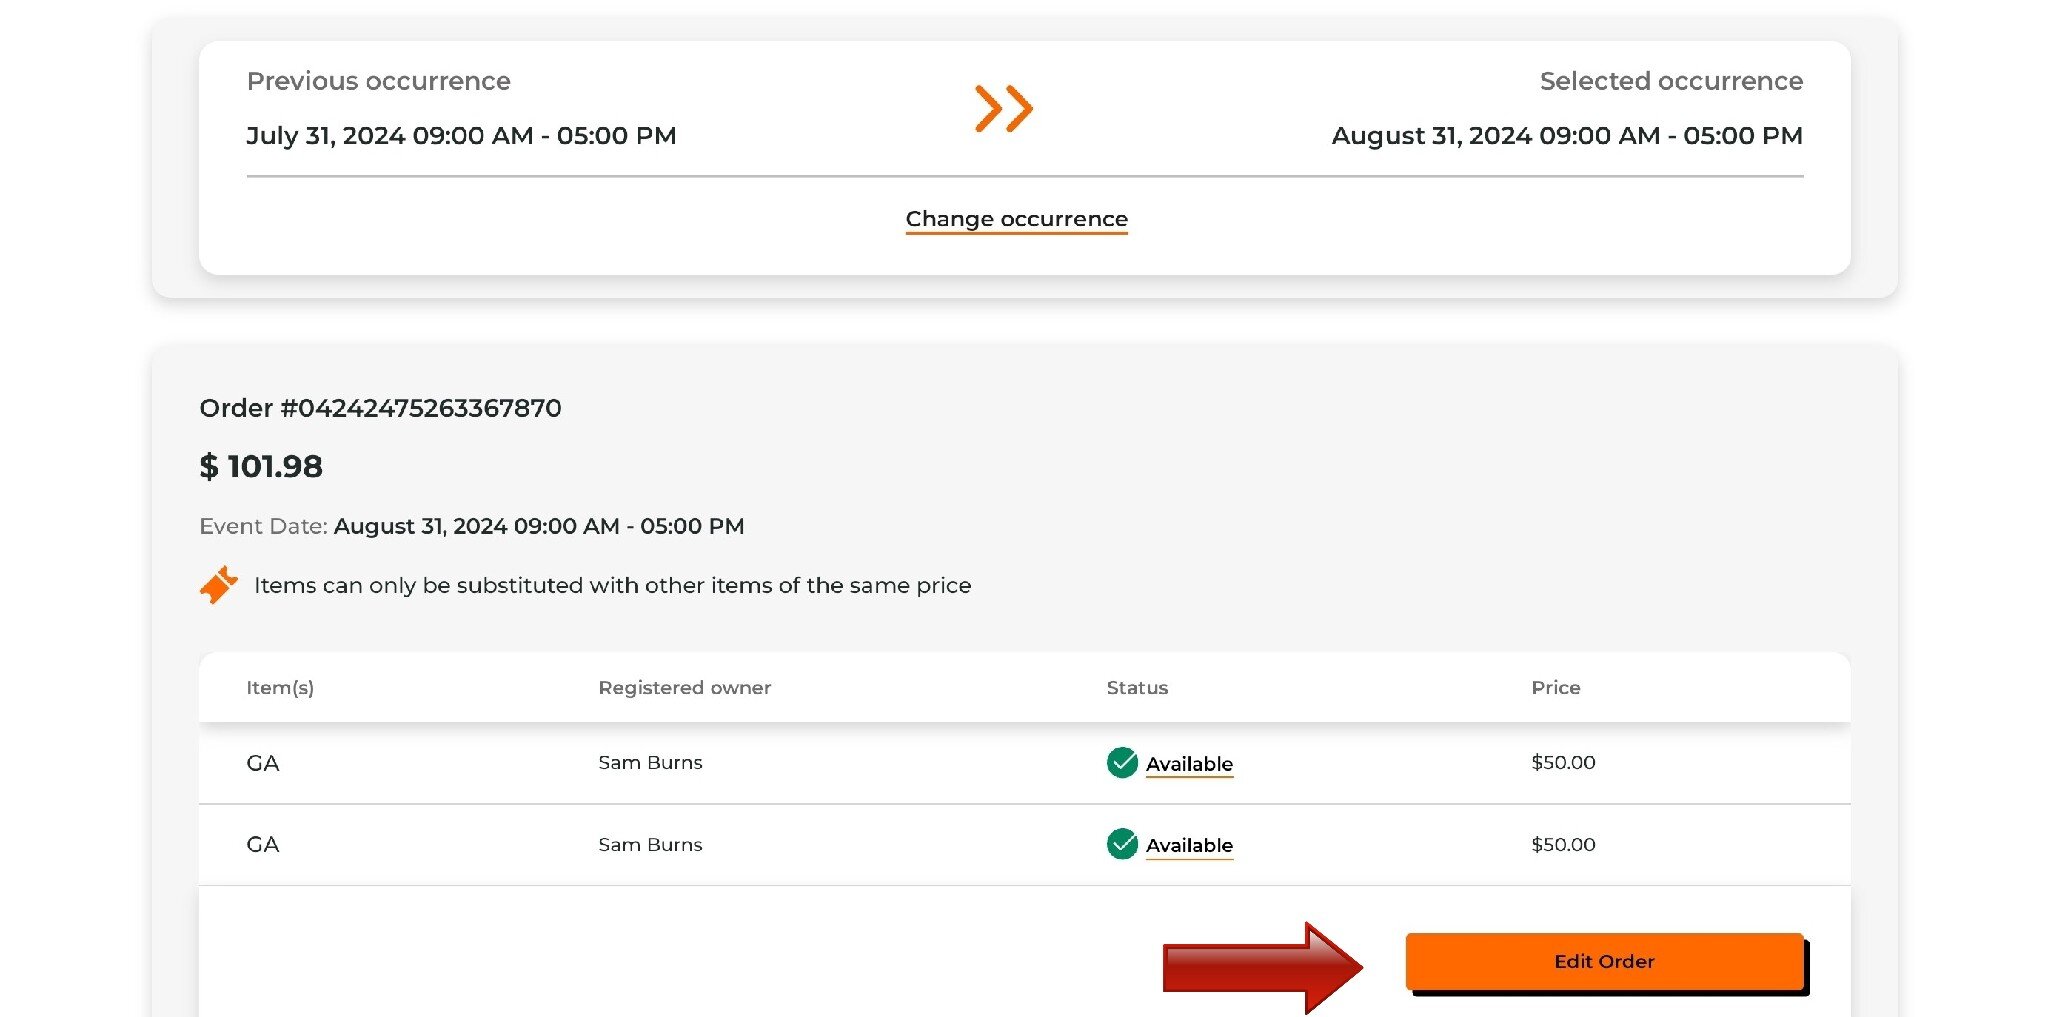Click the $101.98 order total

[261, 466]
